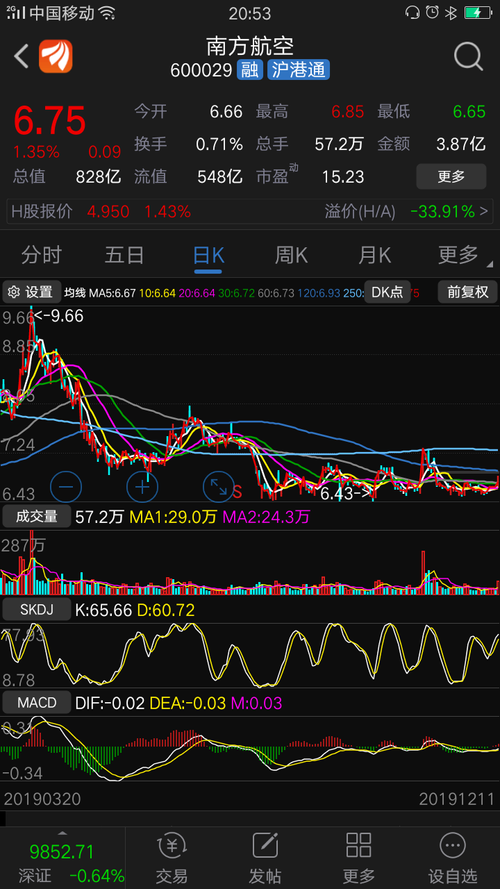Open the 交易 trade icon

[172, 858]
